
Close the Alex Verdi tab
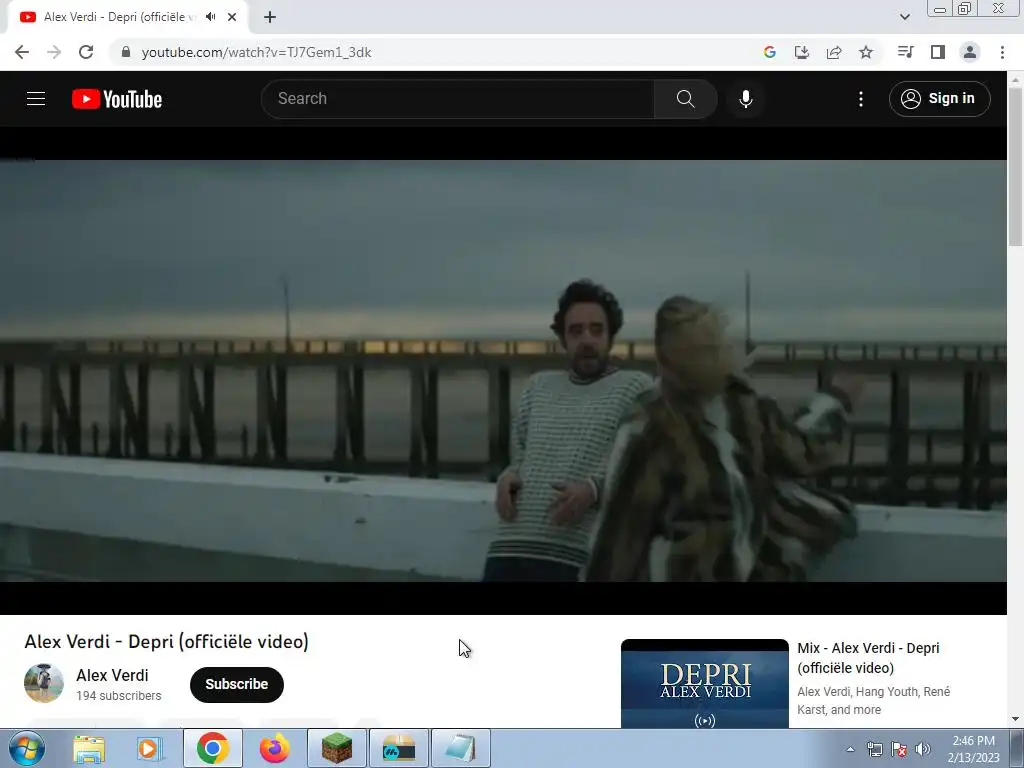pos(232,17)
